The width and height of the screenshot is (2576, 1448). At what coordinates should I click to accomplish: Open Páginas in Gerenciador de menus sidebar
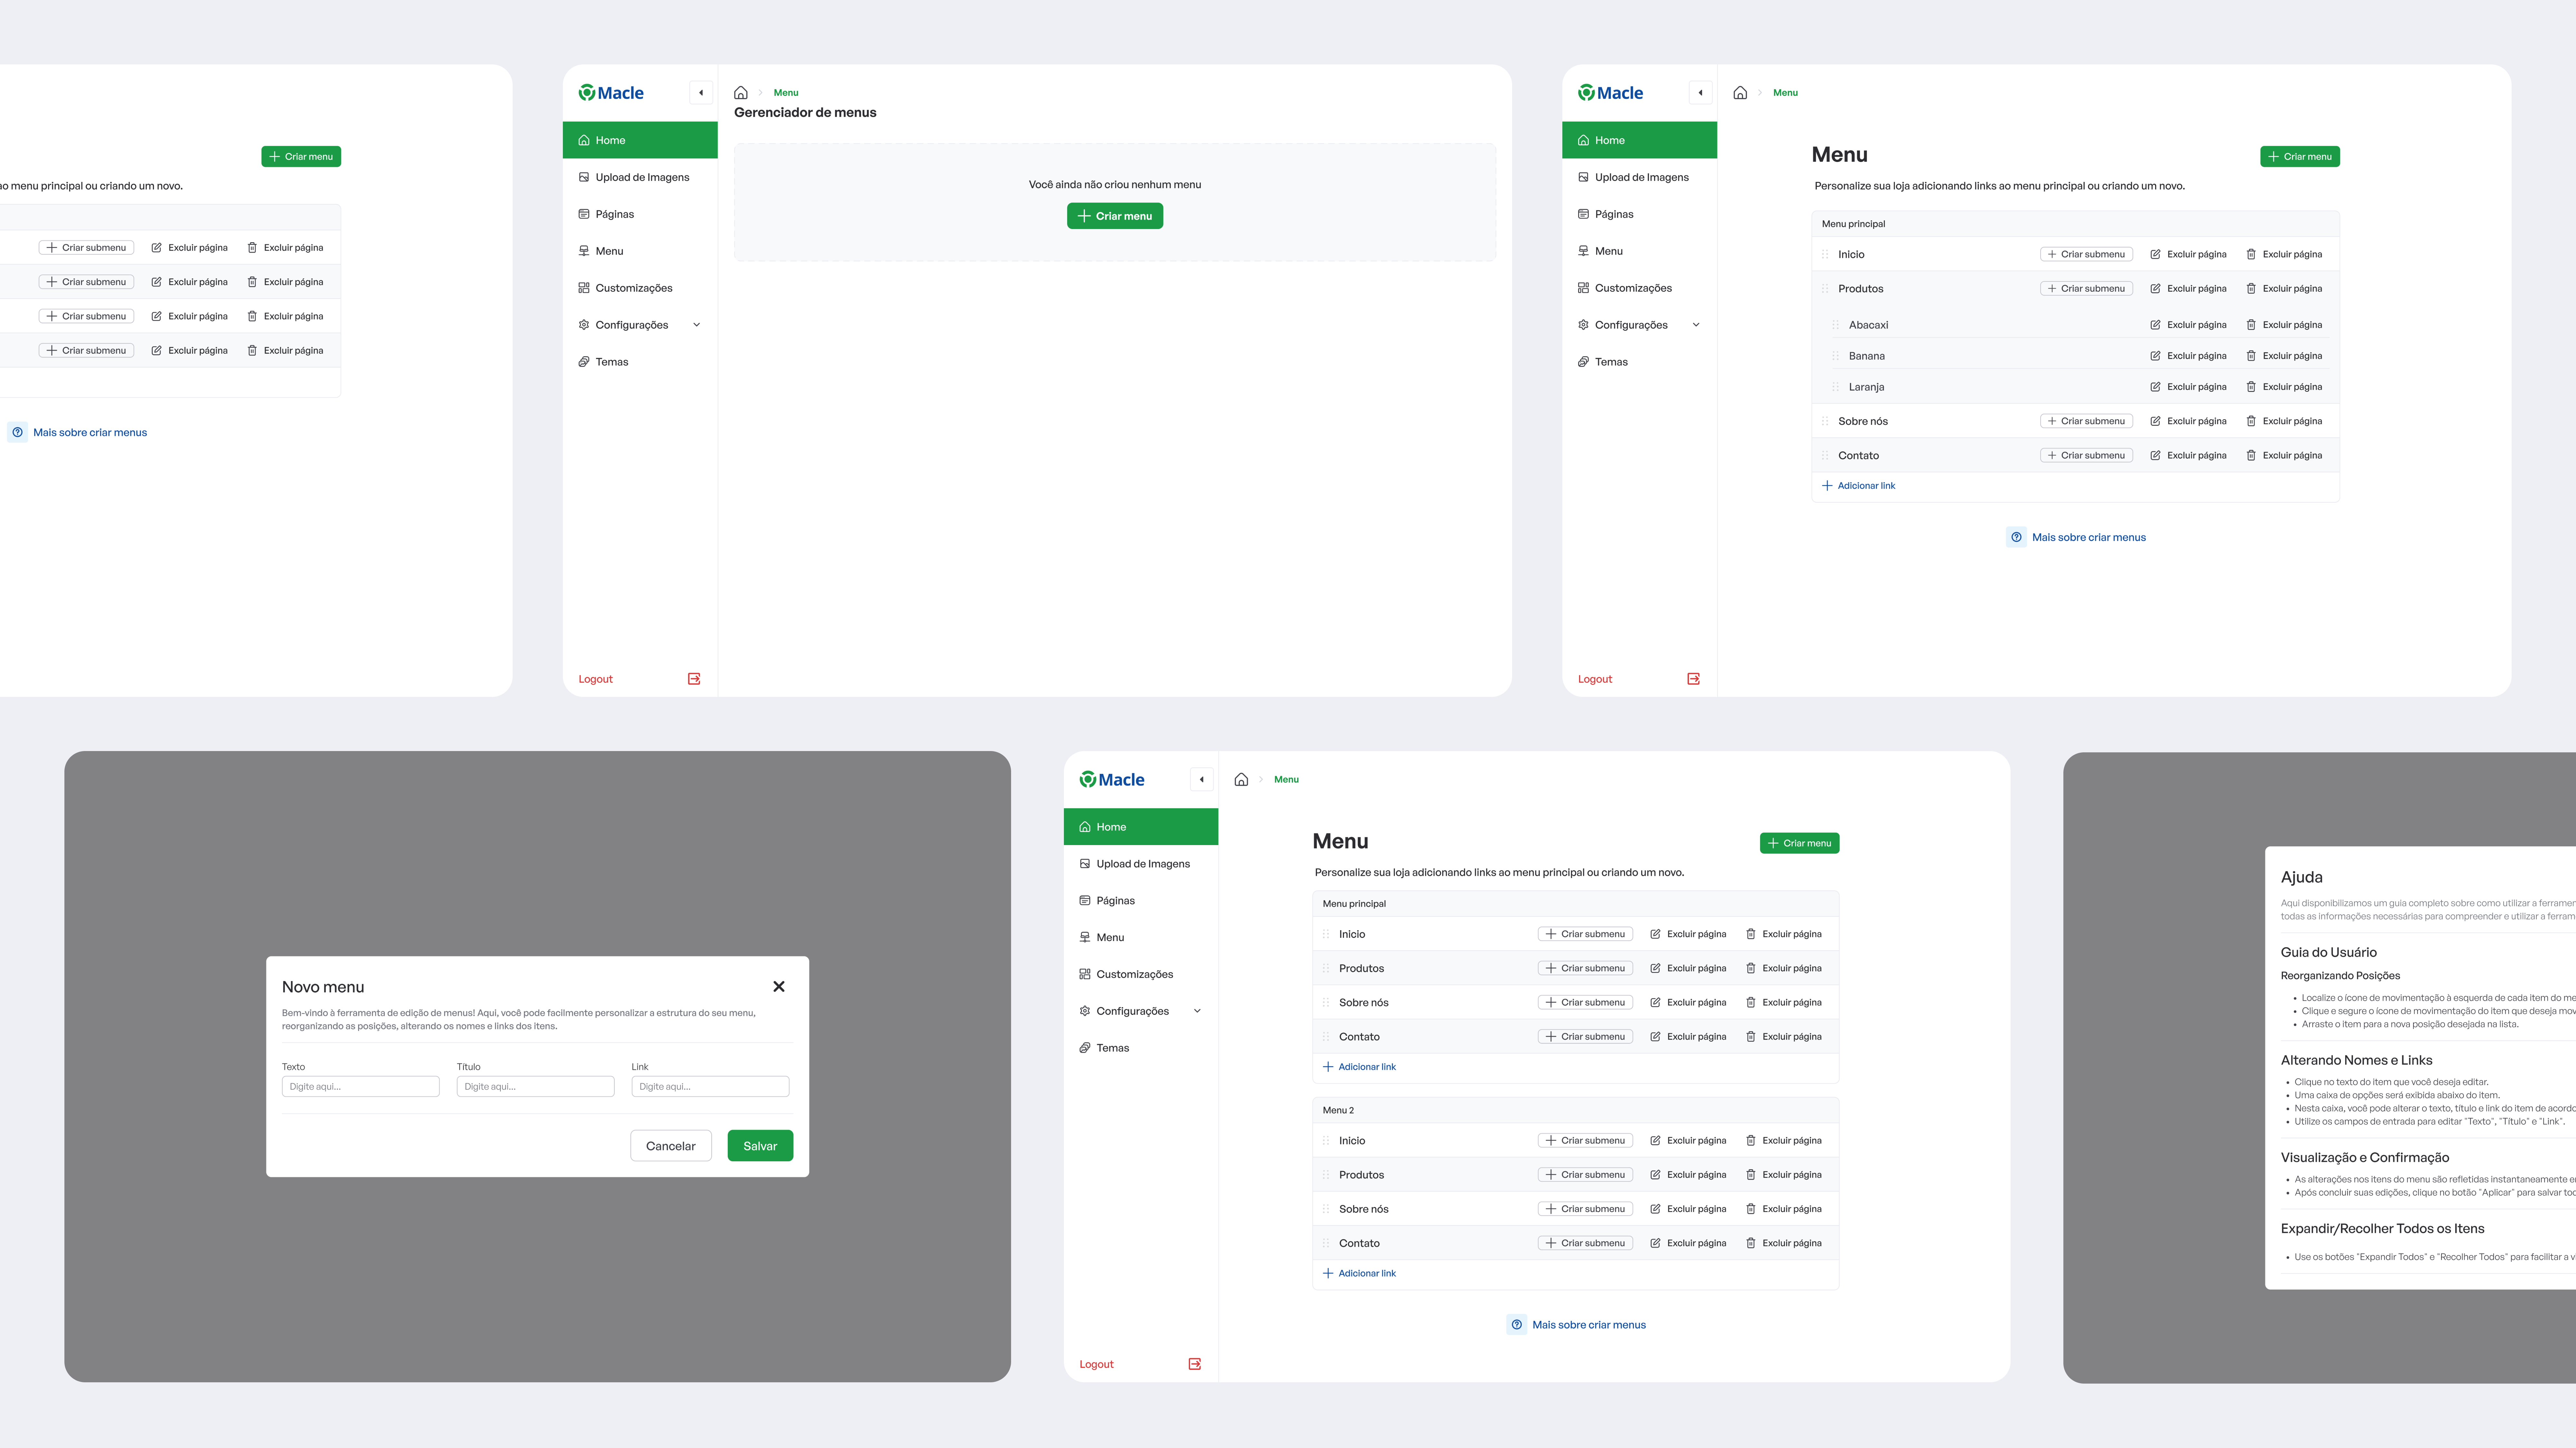640,214
